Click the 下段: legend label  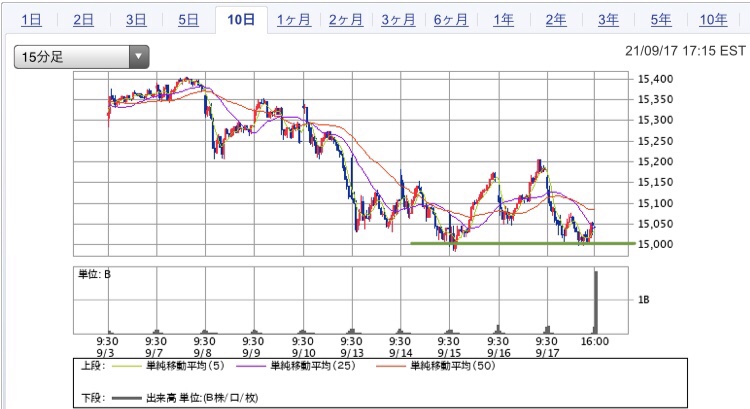tap(94, 398)
